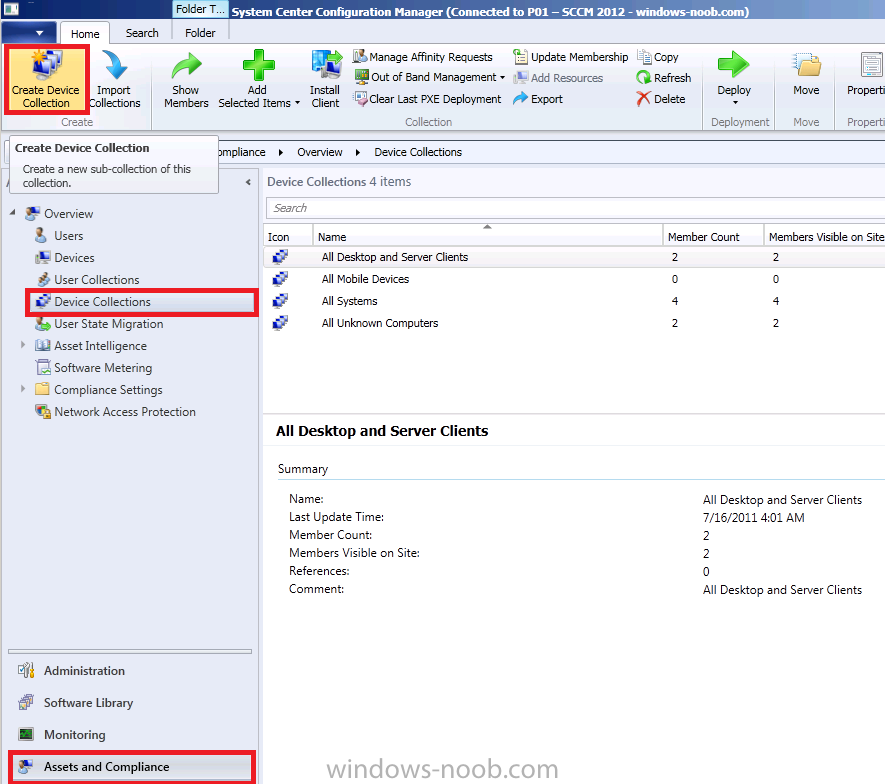Switch to the Search ribbon tab
885x784 pixels.
click(142, 33)
